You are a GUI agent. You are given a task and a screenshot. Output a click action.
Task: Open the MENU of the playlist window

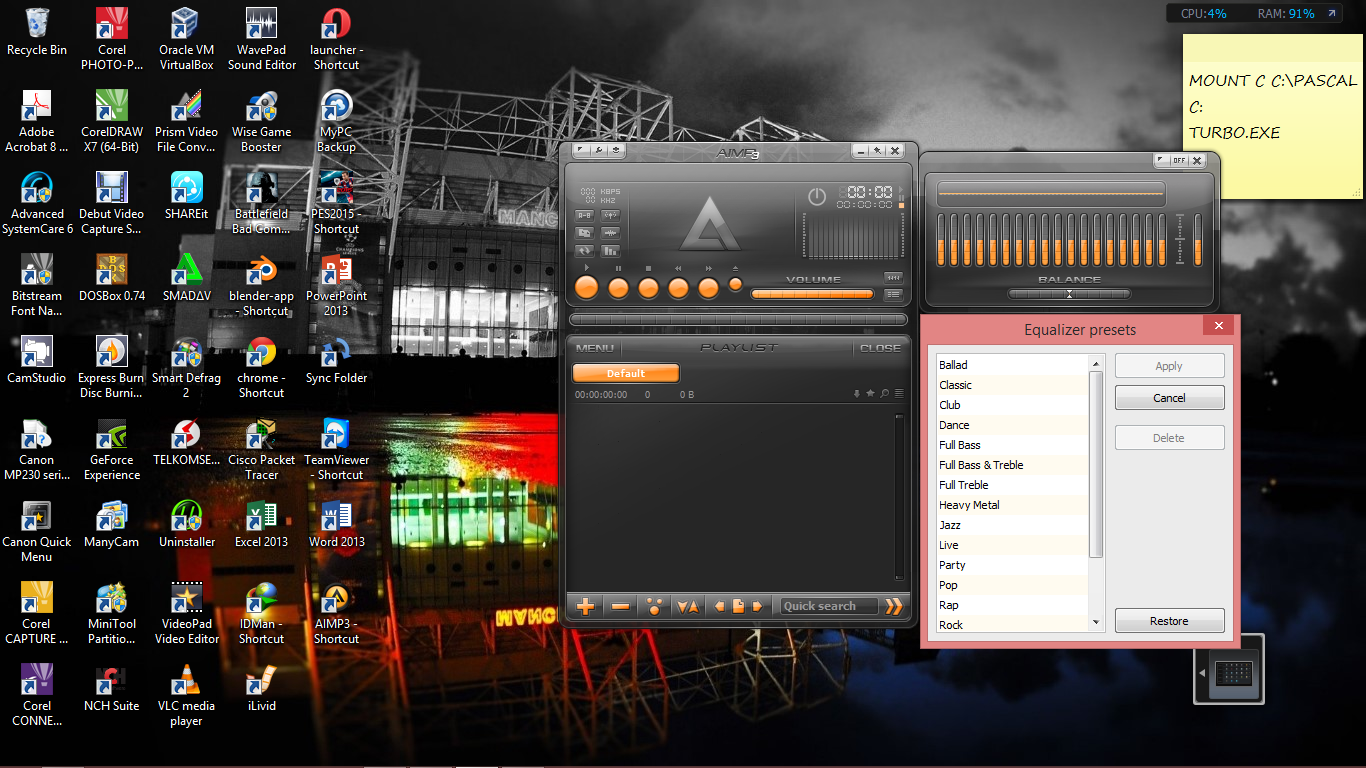click(594, 348)
